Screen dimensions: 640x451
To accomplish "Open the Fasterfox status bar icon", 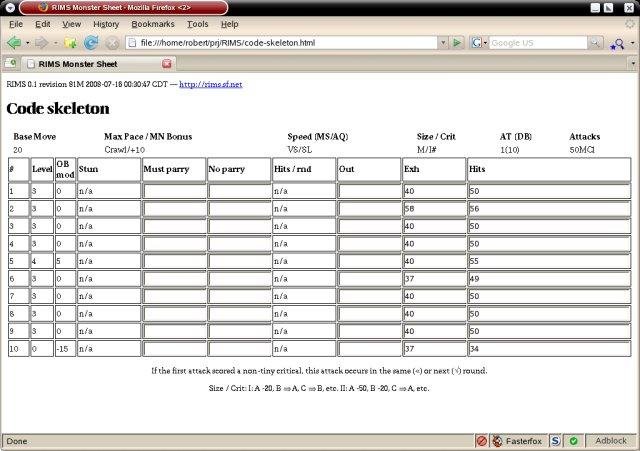I will click(518, 441).
